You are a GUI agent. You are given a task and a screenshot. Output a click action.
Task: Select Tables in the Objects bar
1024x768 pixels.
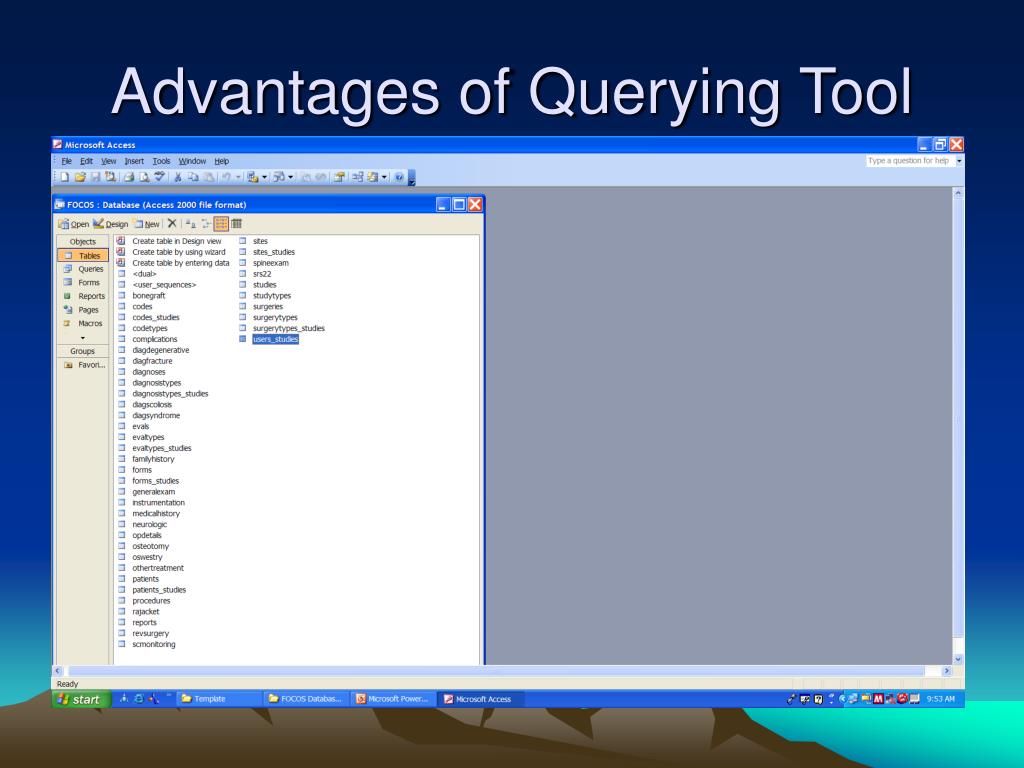tap(83, 255)
